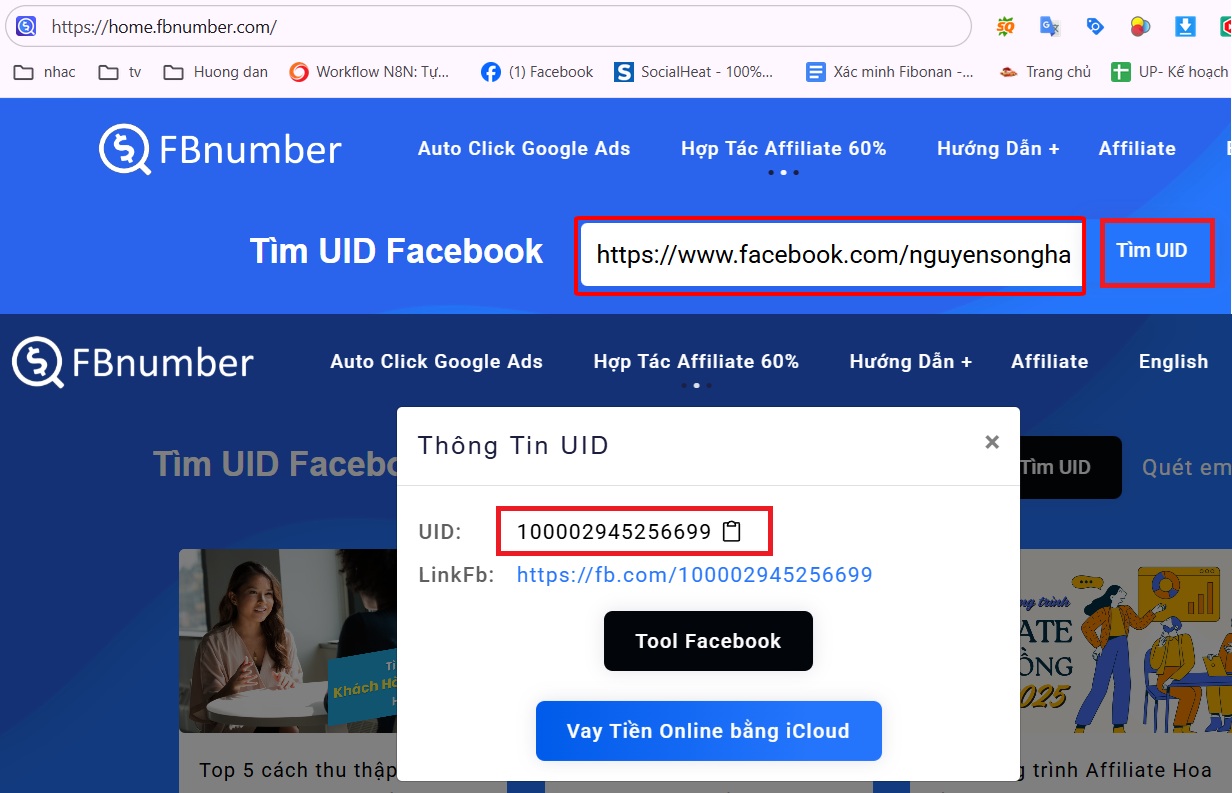
Task: Open the colored circles extension icon
Action: [1140, 27]
